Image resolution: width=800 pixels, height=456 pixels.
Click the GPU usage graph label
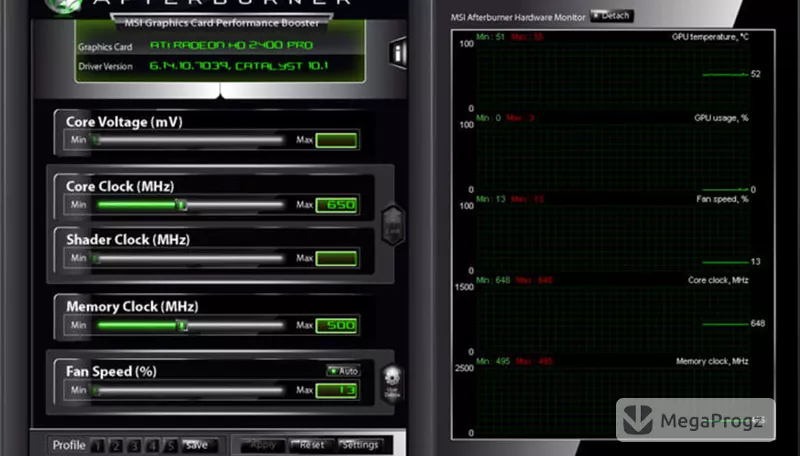(721, 118)
